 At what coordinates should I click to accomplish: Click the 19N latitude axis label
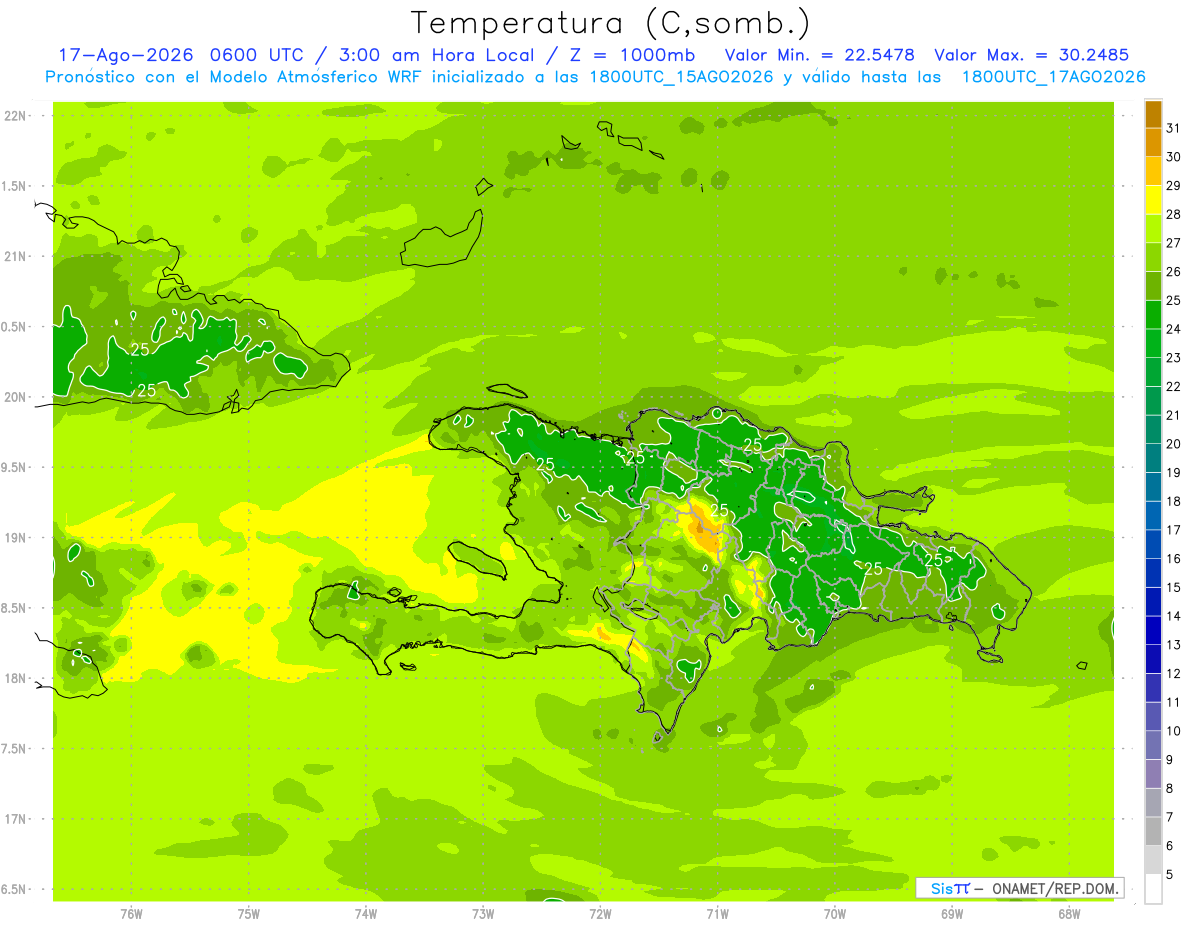coord(15,538)
